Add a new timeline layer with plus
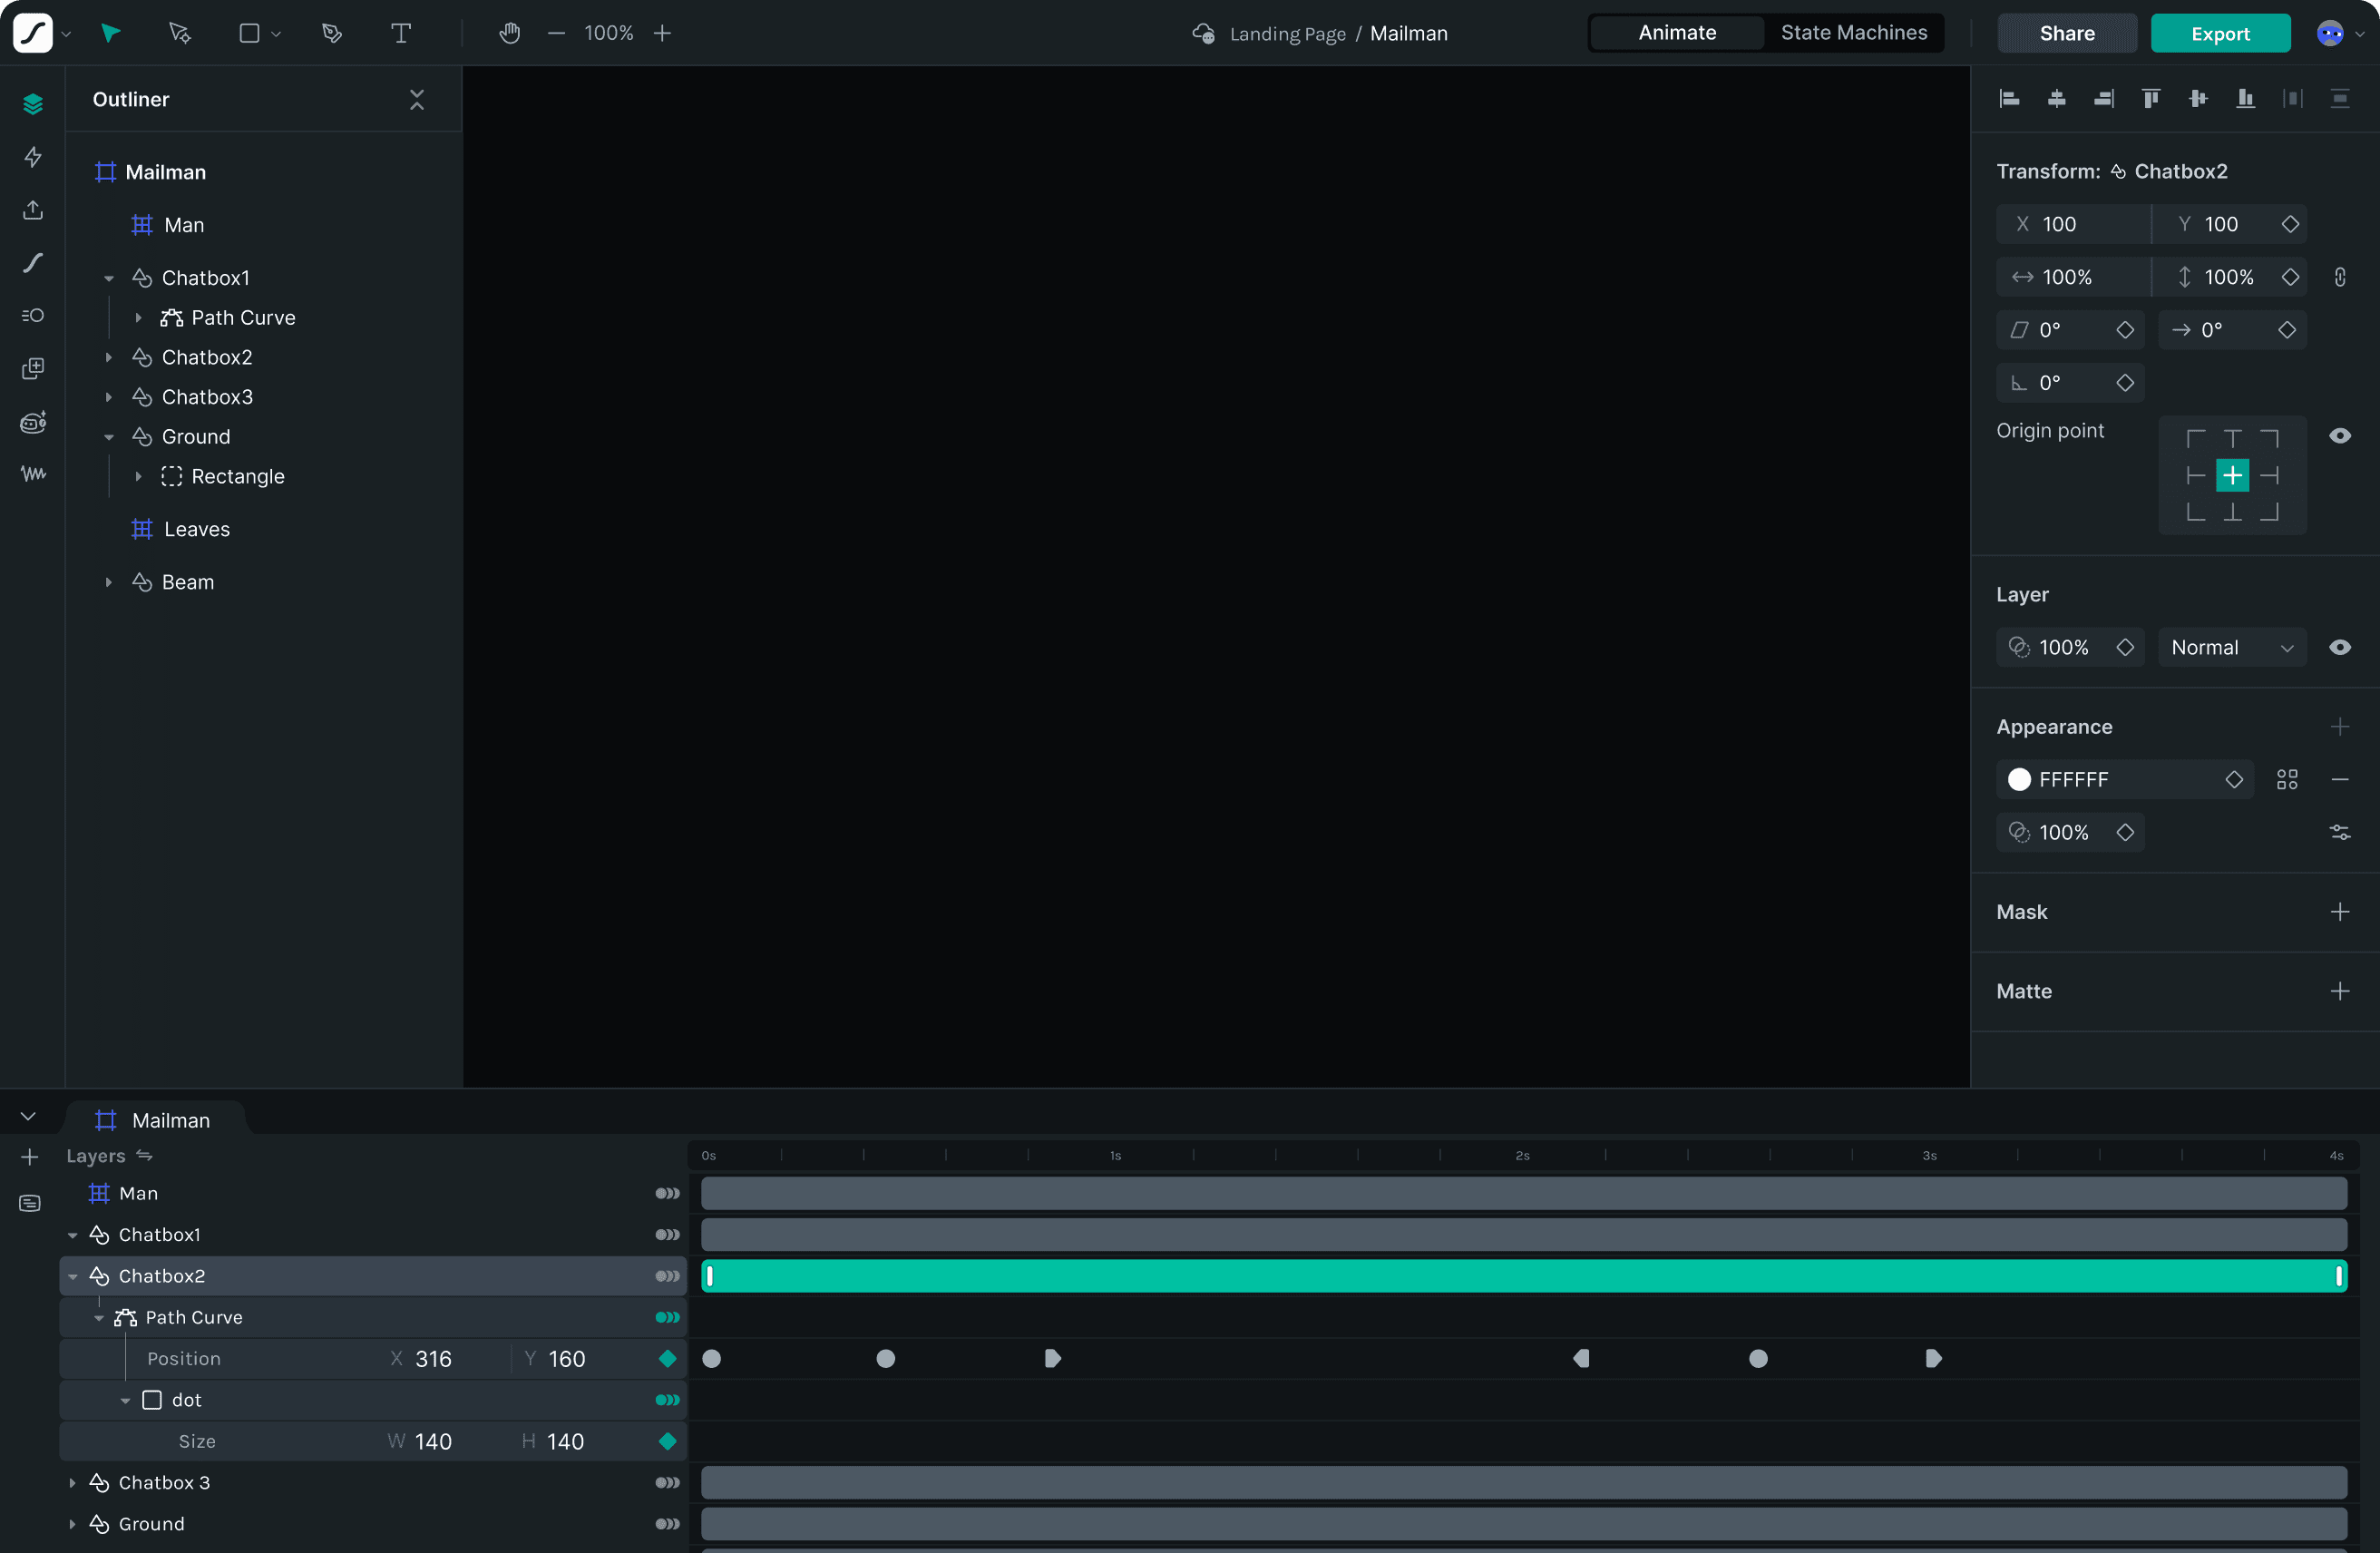This screenshot has width=2380, height=1553. (30, 1157)
